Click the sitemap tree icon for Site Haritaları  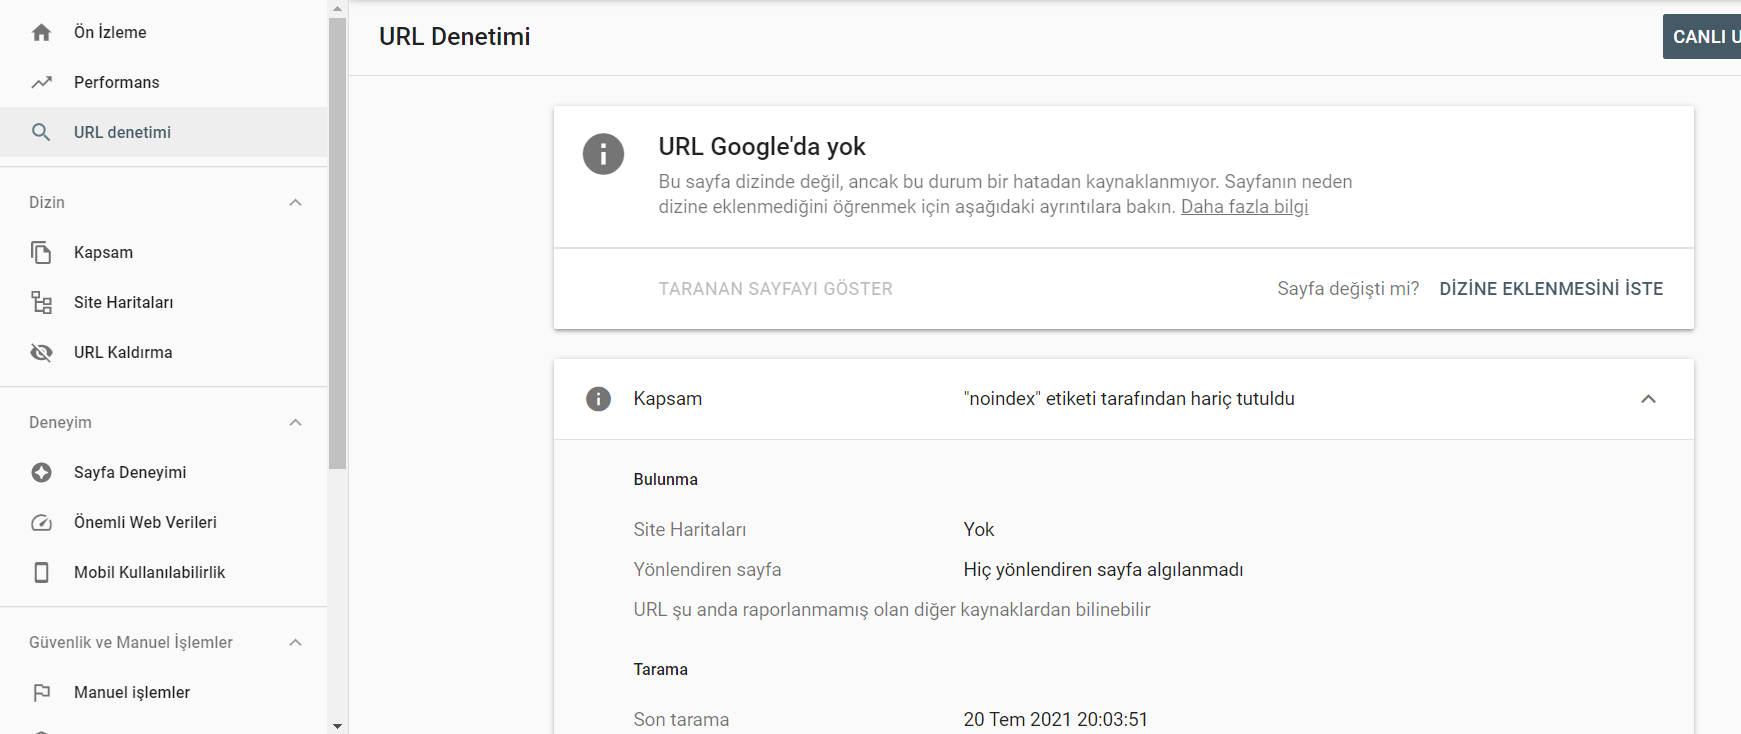point(41,302)
